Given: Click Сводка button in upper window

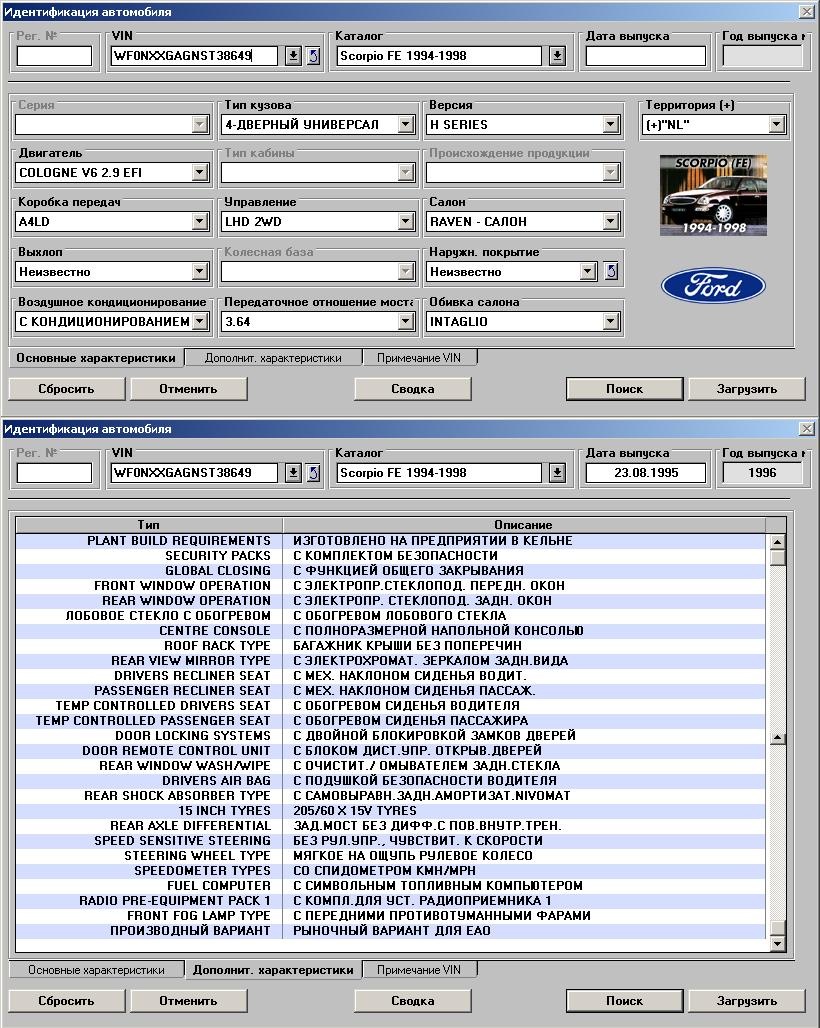Looking at the screenshot, I should (413, 389).
